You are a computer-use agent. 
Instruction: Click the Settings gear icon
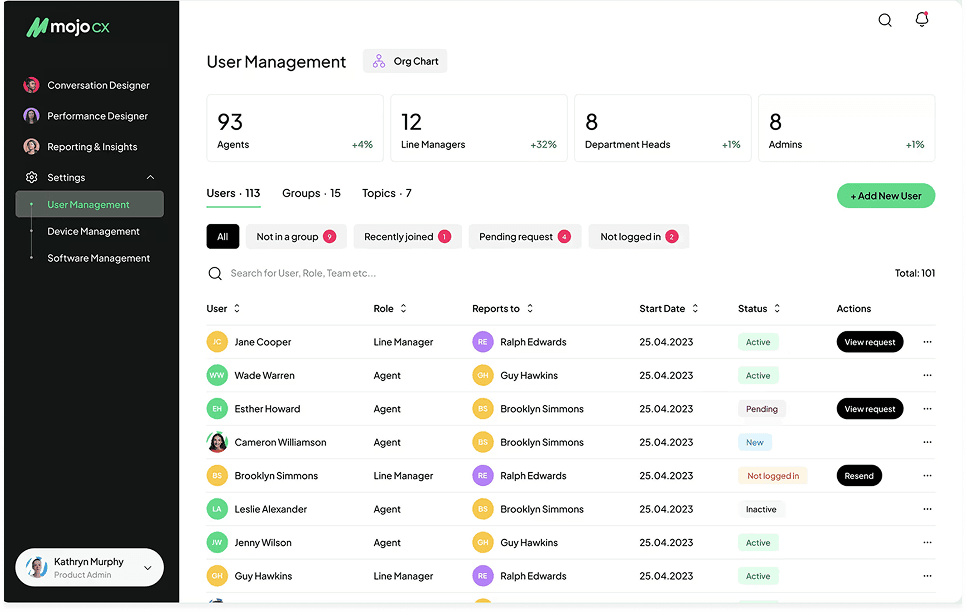[31, 177]
